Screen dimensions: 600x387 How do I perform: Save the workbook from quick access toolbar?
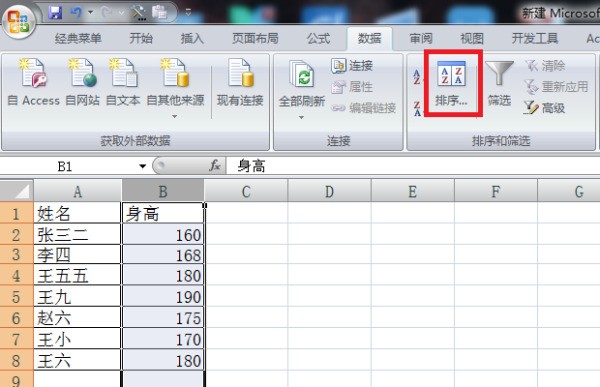[55, 13]
